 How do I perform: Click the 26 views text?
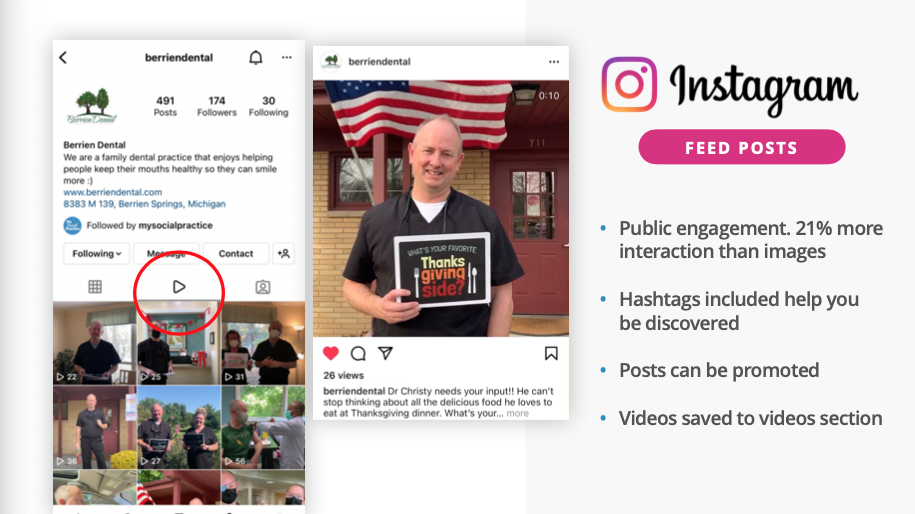pos(344,375)
